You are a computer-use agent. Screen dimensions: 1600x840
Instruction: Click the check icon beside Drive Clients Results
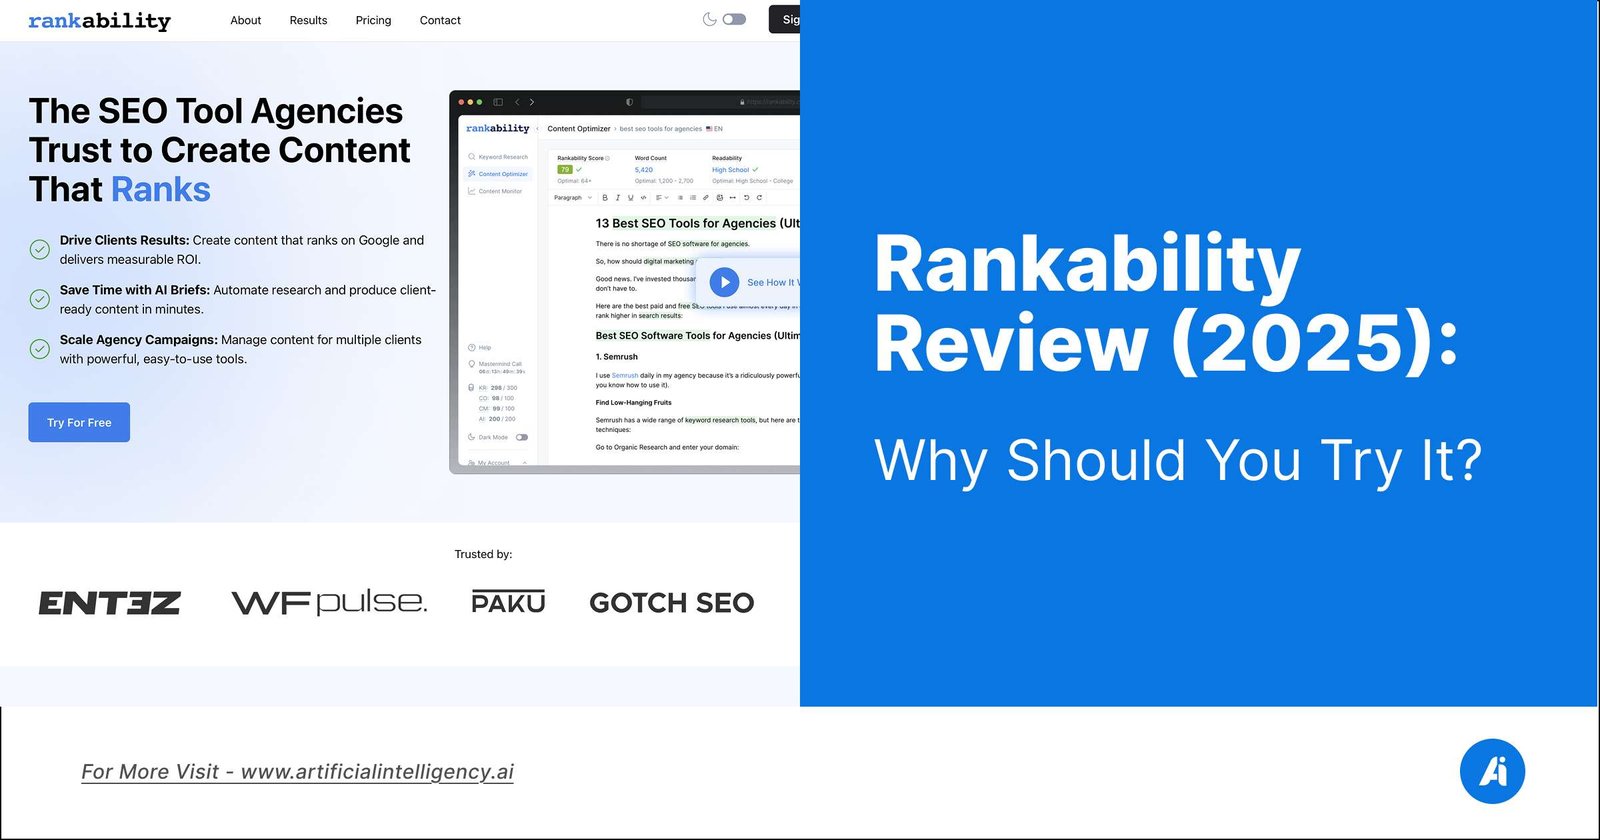(39, 249)
